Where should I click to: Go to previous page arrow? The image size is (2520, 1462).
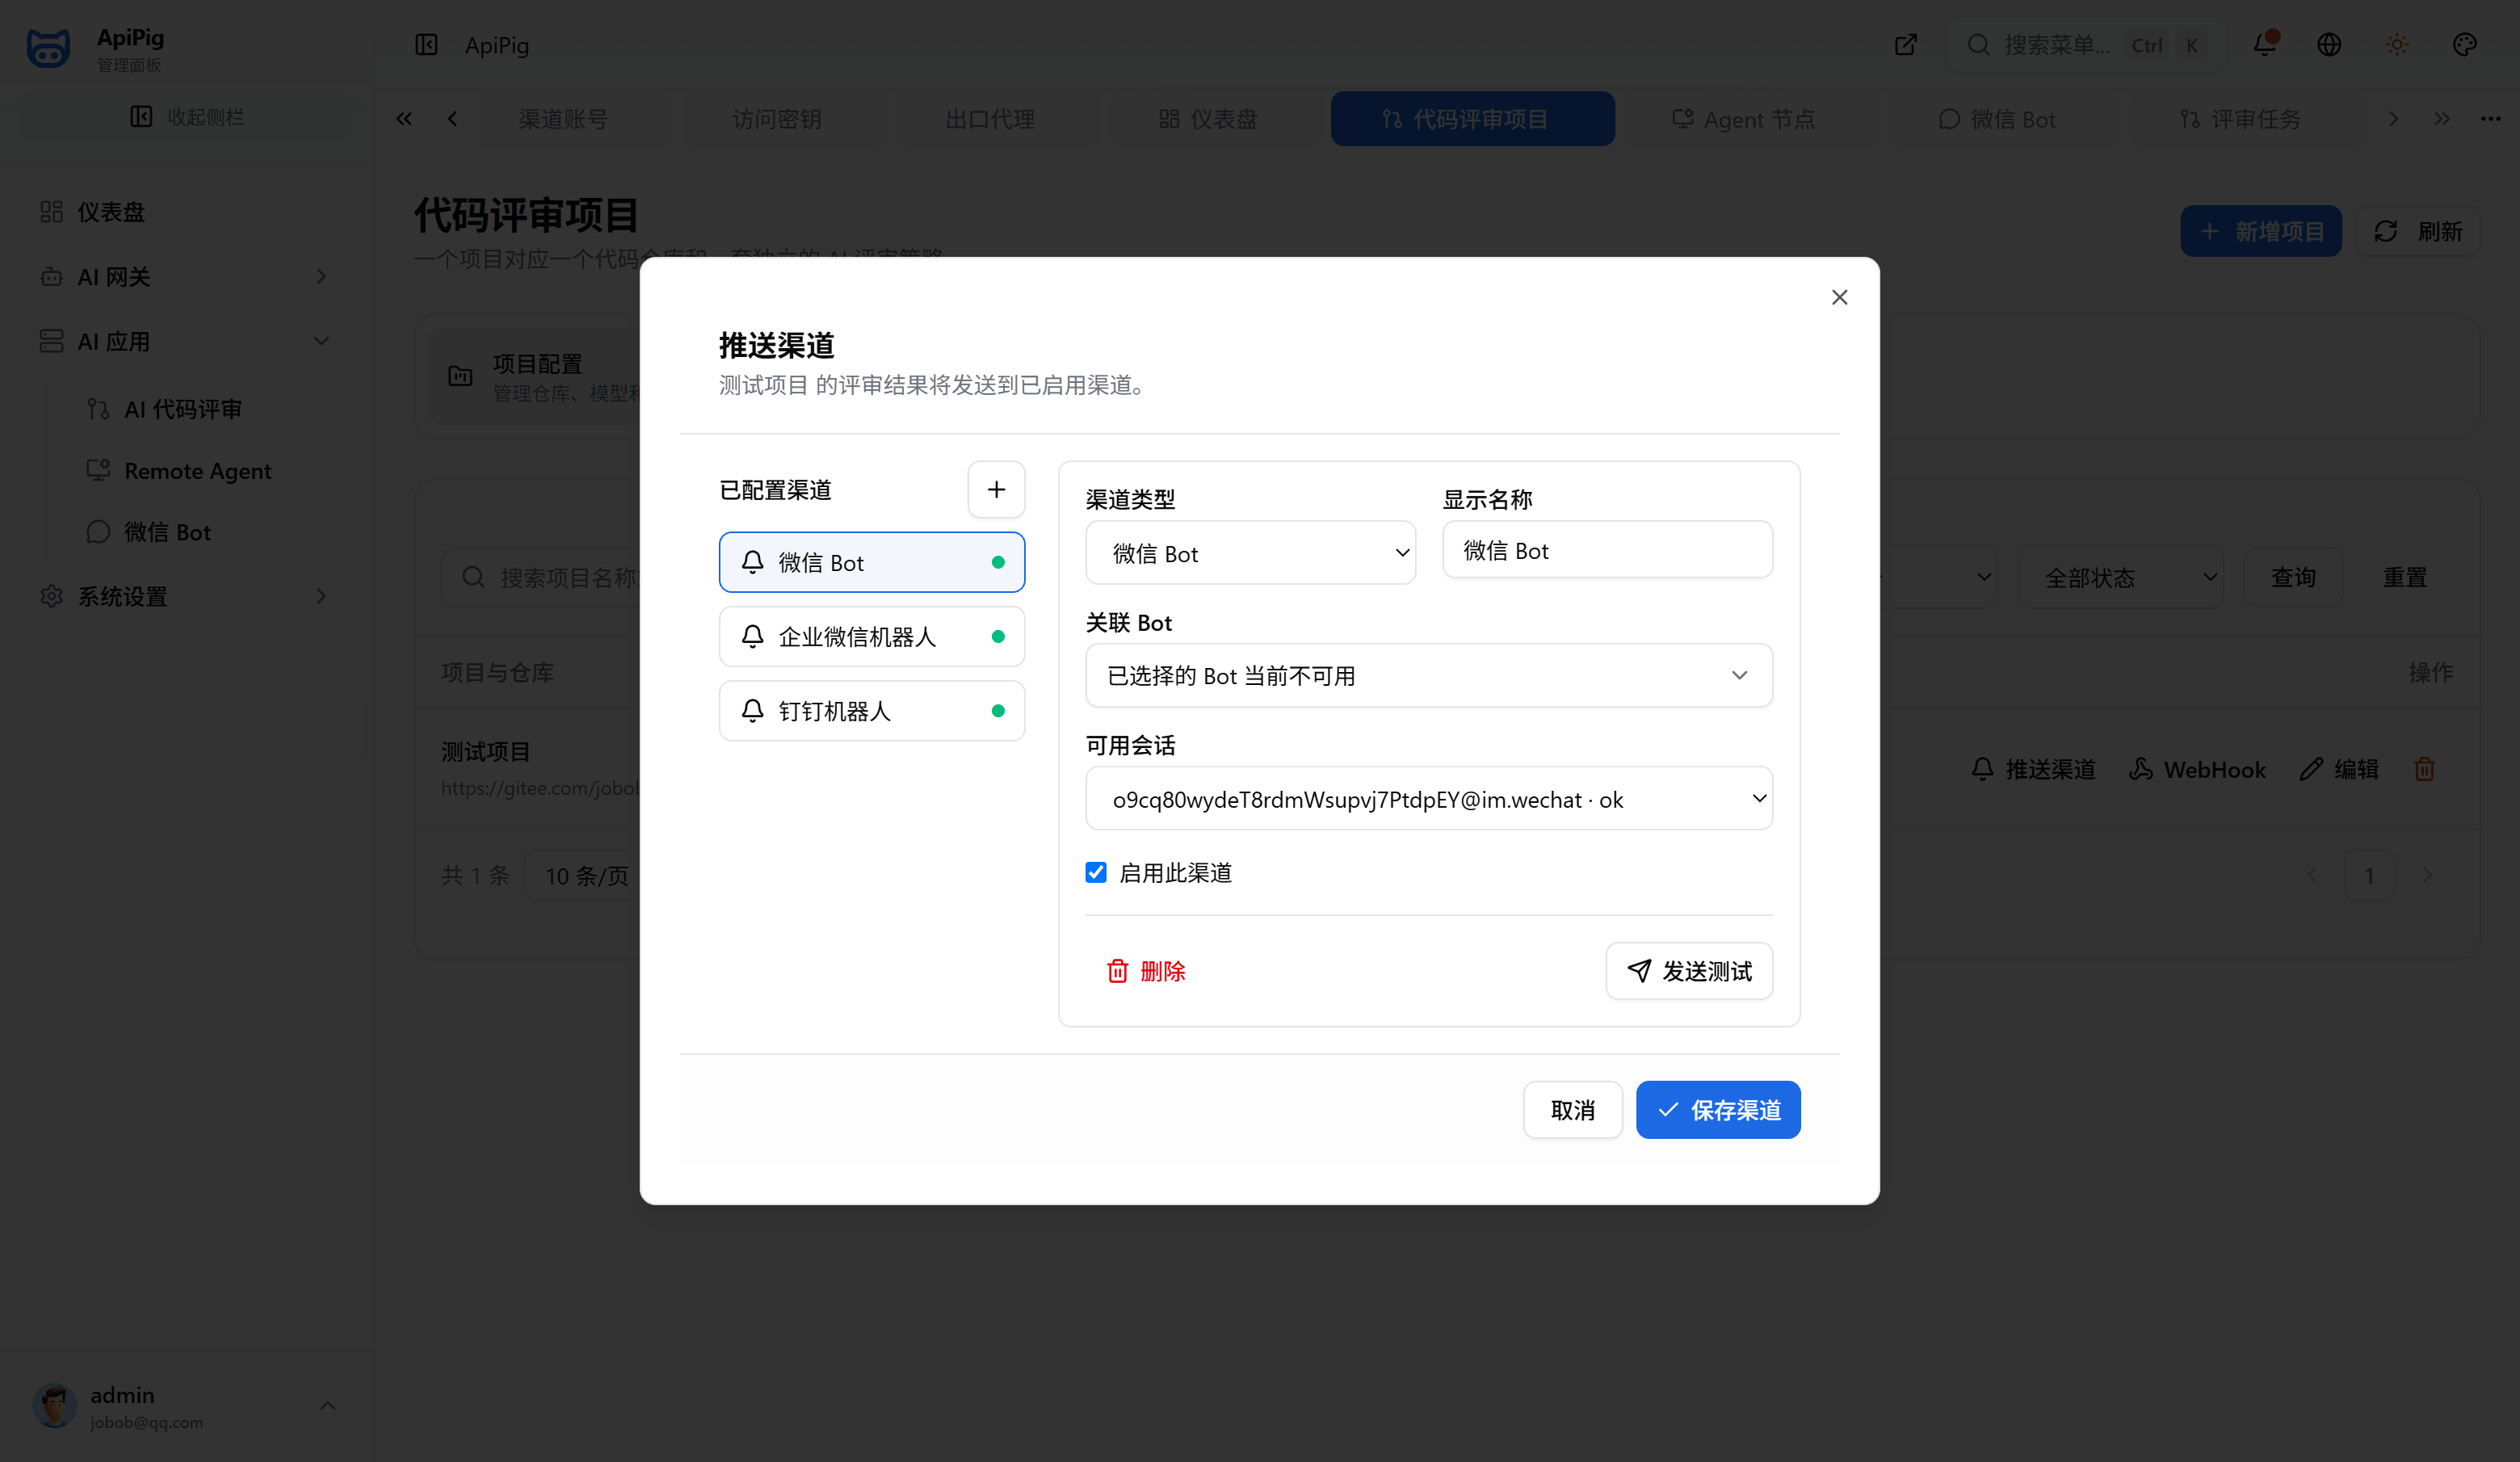[x=2311, y=875]
